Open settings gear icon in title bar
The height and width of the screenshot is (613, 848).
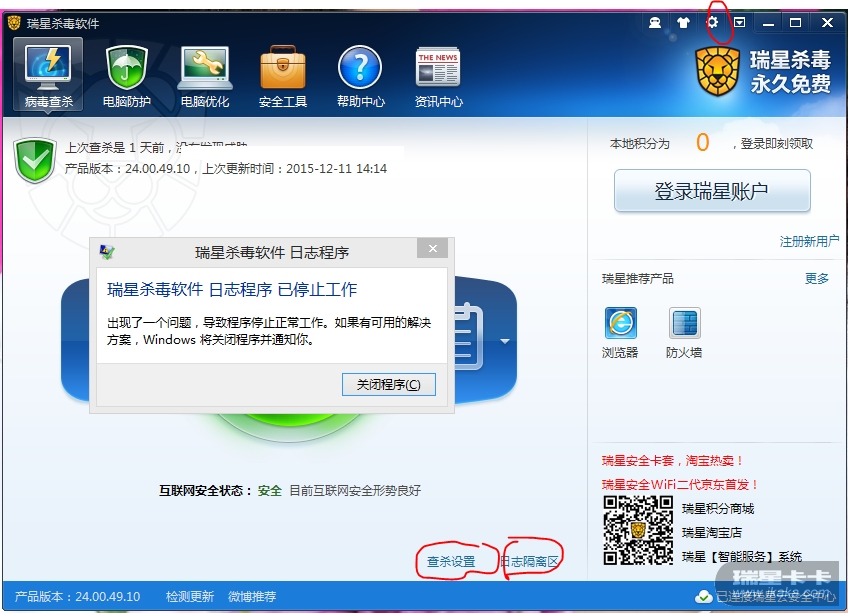click(712, 22)
